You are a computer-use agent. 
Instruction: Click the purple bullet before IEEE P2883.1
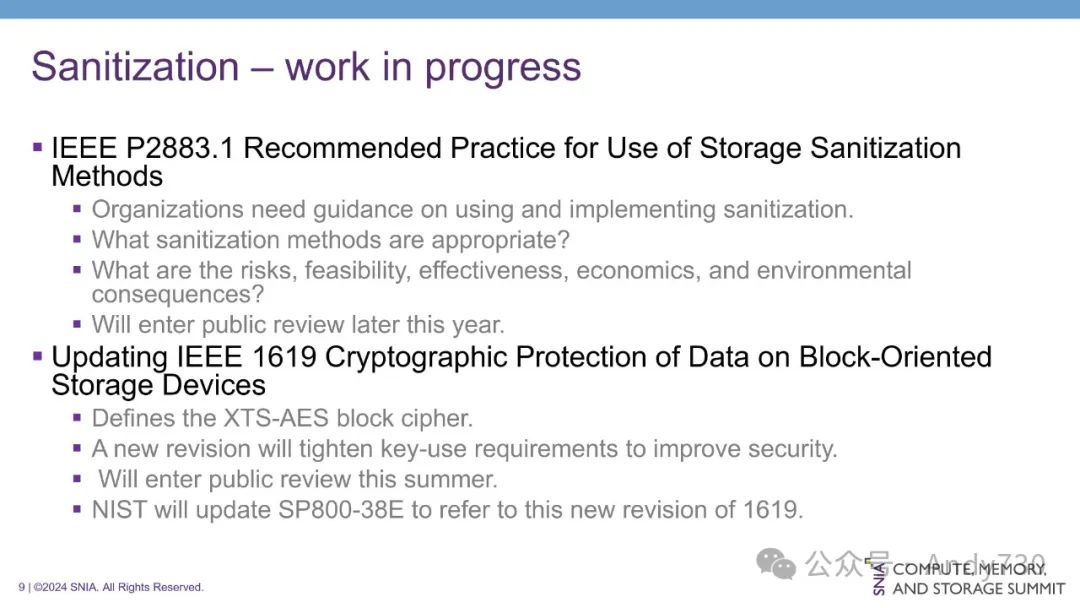click(38, 147)
